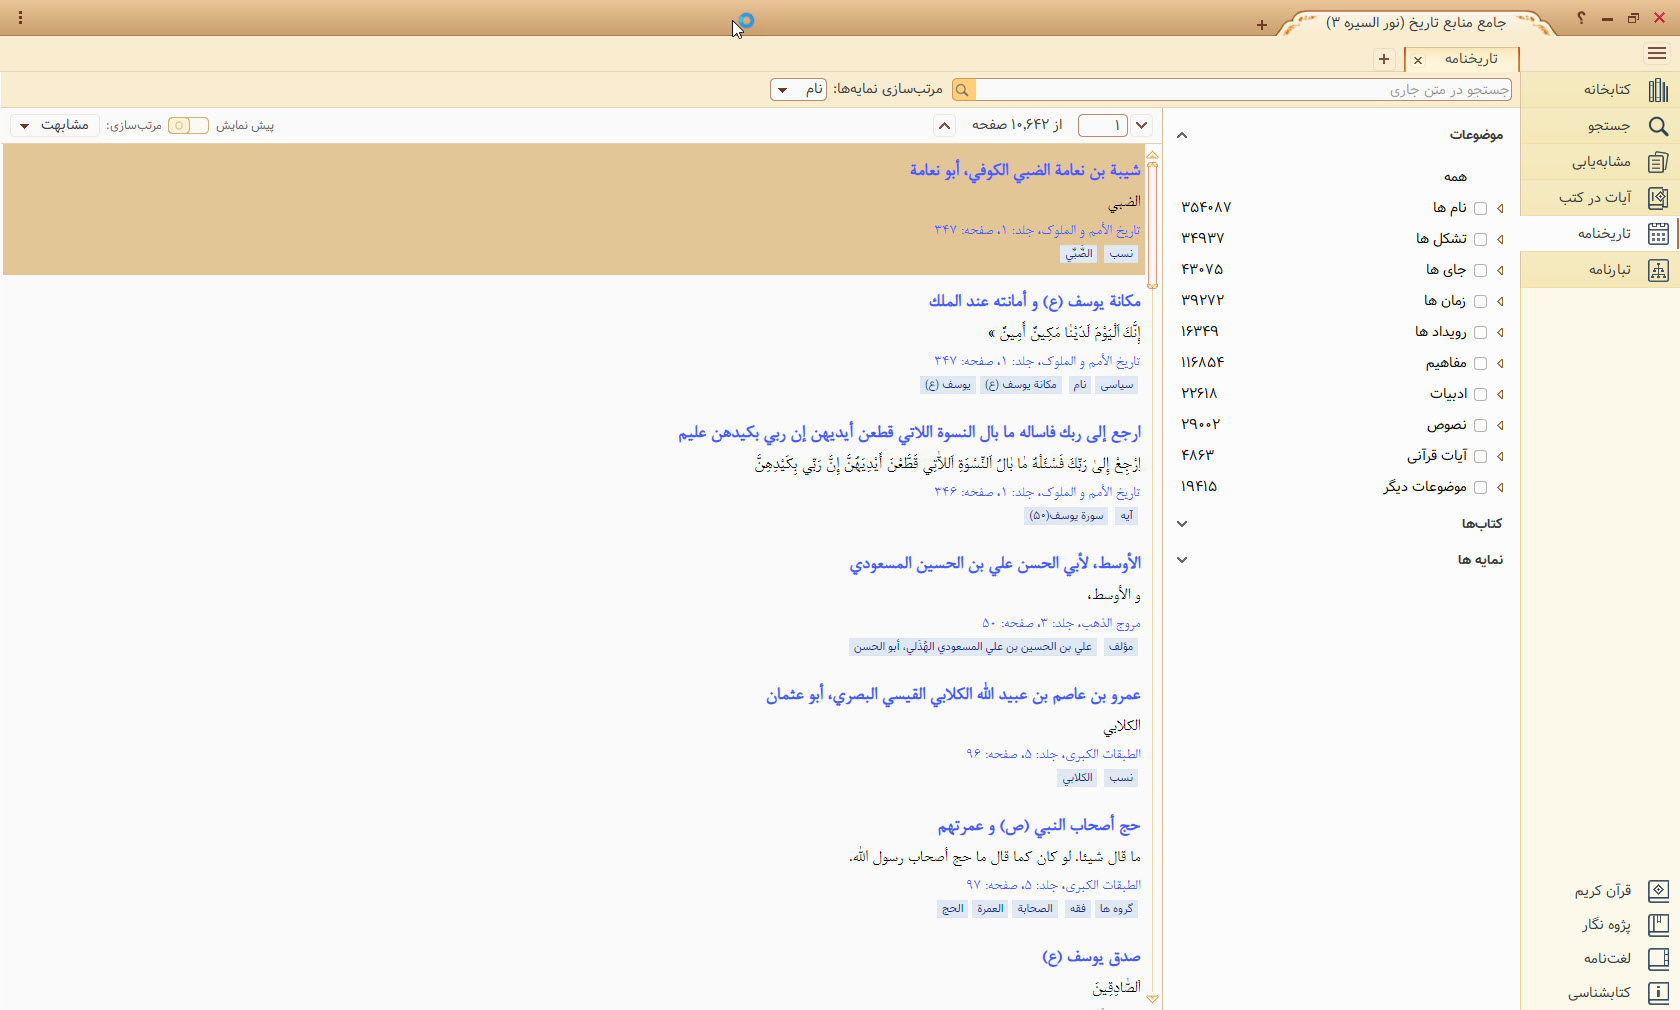
Task: Open result ارجع إلى ربك فاسأله
Action: tap(909, 433)
